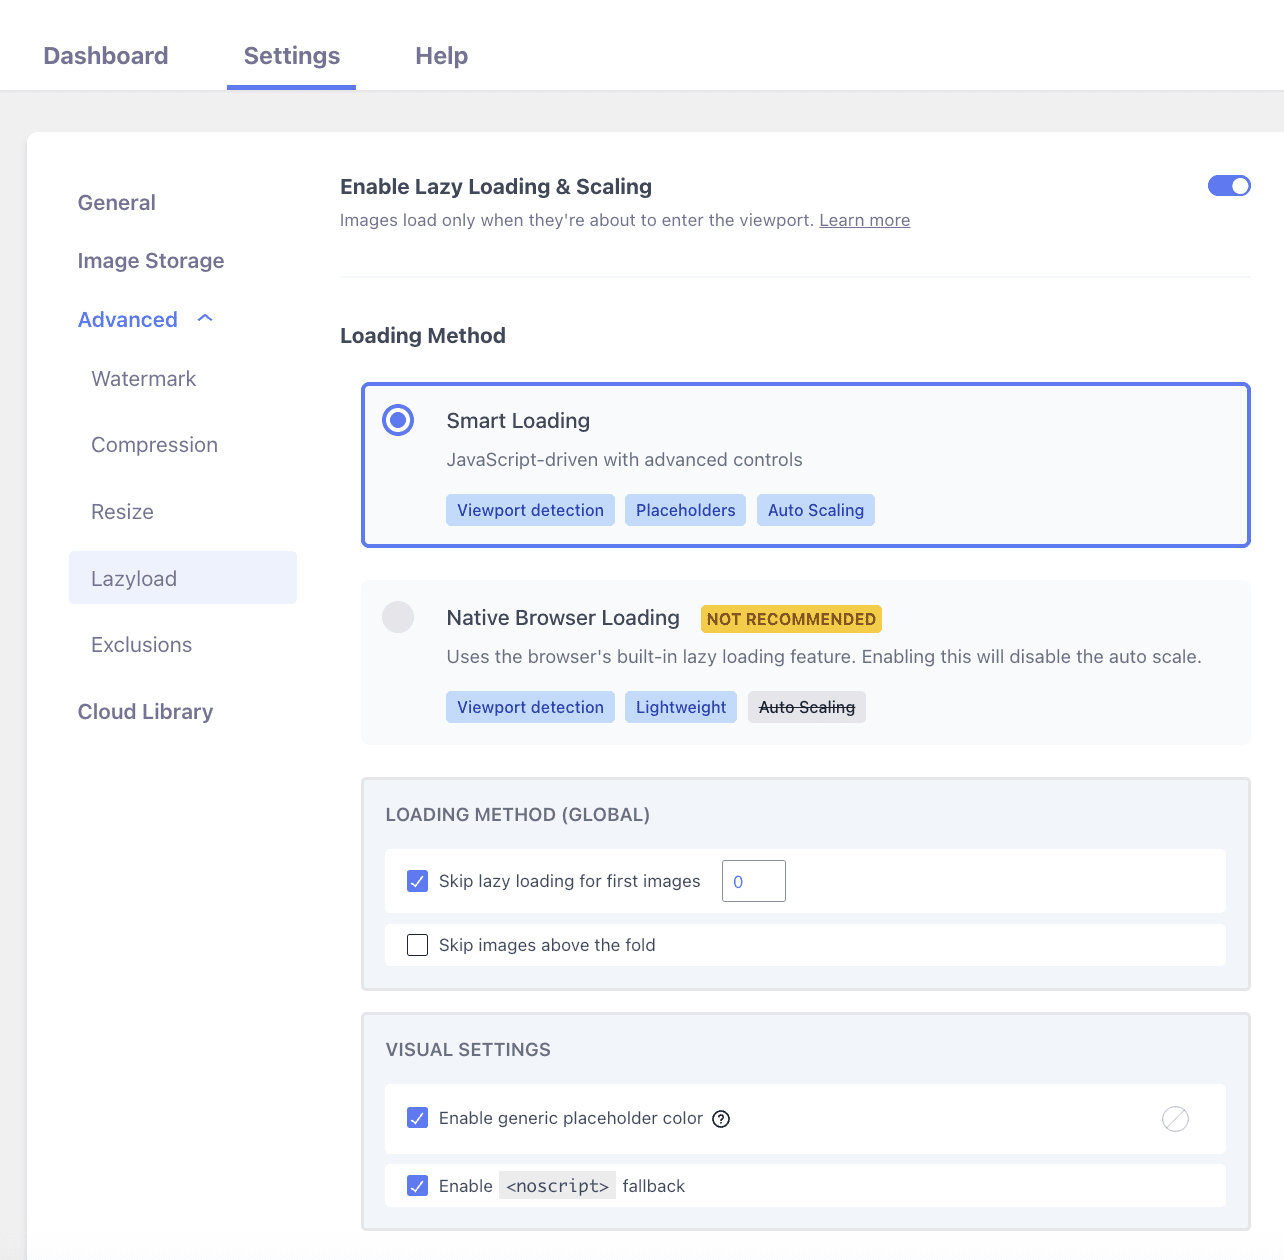Open Exclusions settings page

(x=142, y=645)
